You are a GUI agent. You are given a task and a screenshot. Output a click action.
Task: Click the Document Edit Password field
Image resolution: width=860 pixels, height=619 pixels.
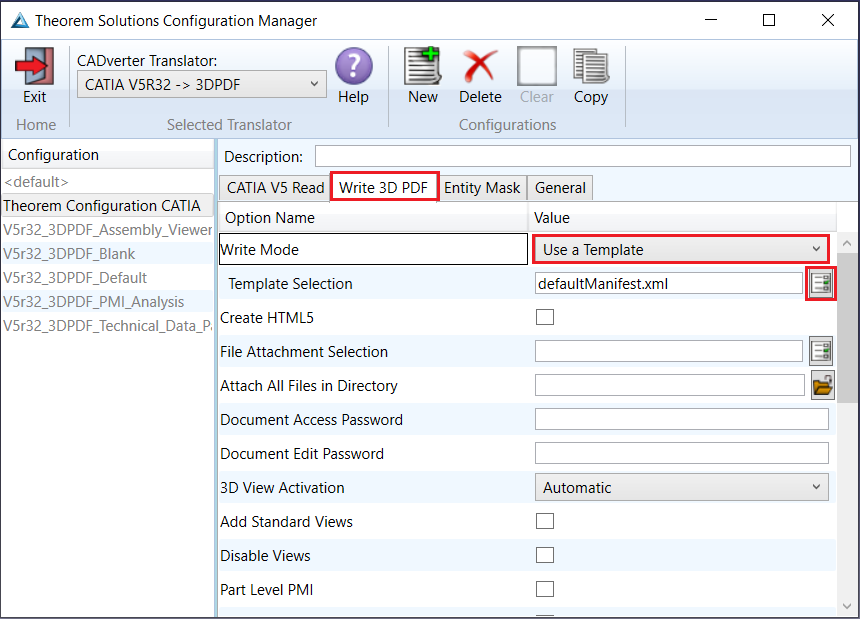[682, 453]
